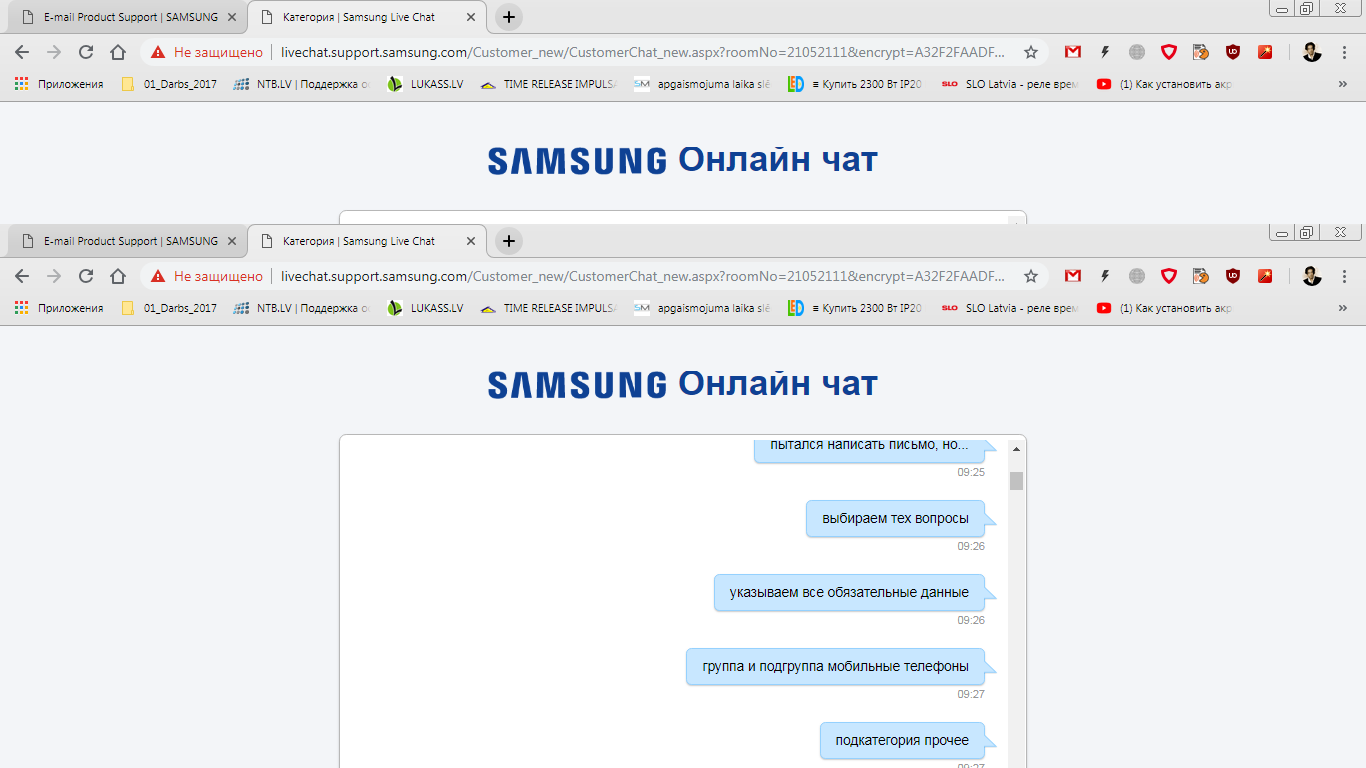Open the 'TIME RELEASE IMPULS' bookmark in front window
Screen dimensions: 1366x768
coord(549,308)
